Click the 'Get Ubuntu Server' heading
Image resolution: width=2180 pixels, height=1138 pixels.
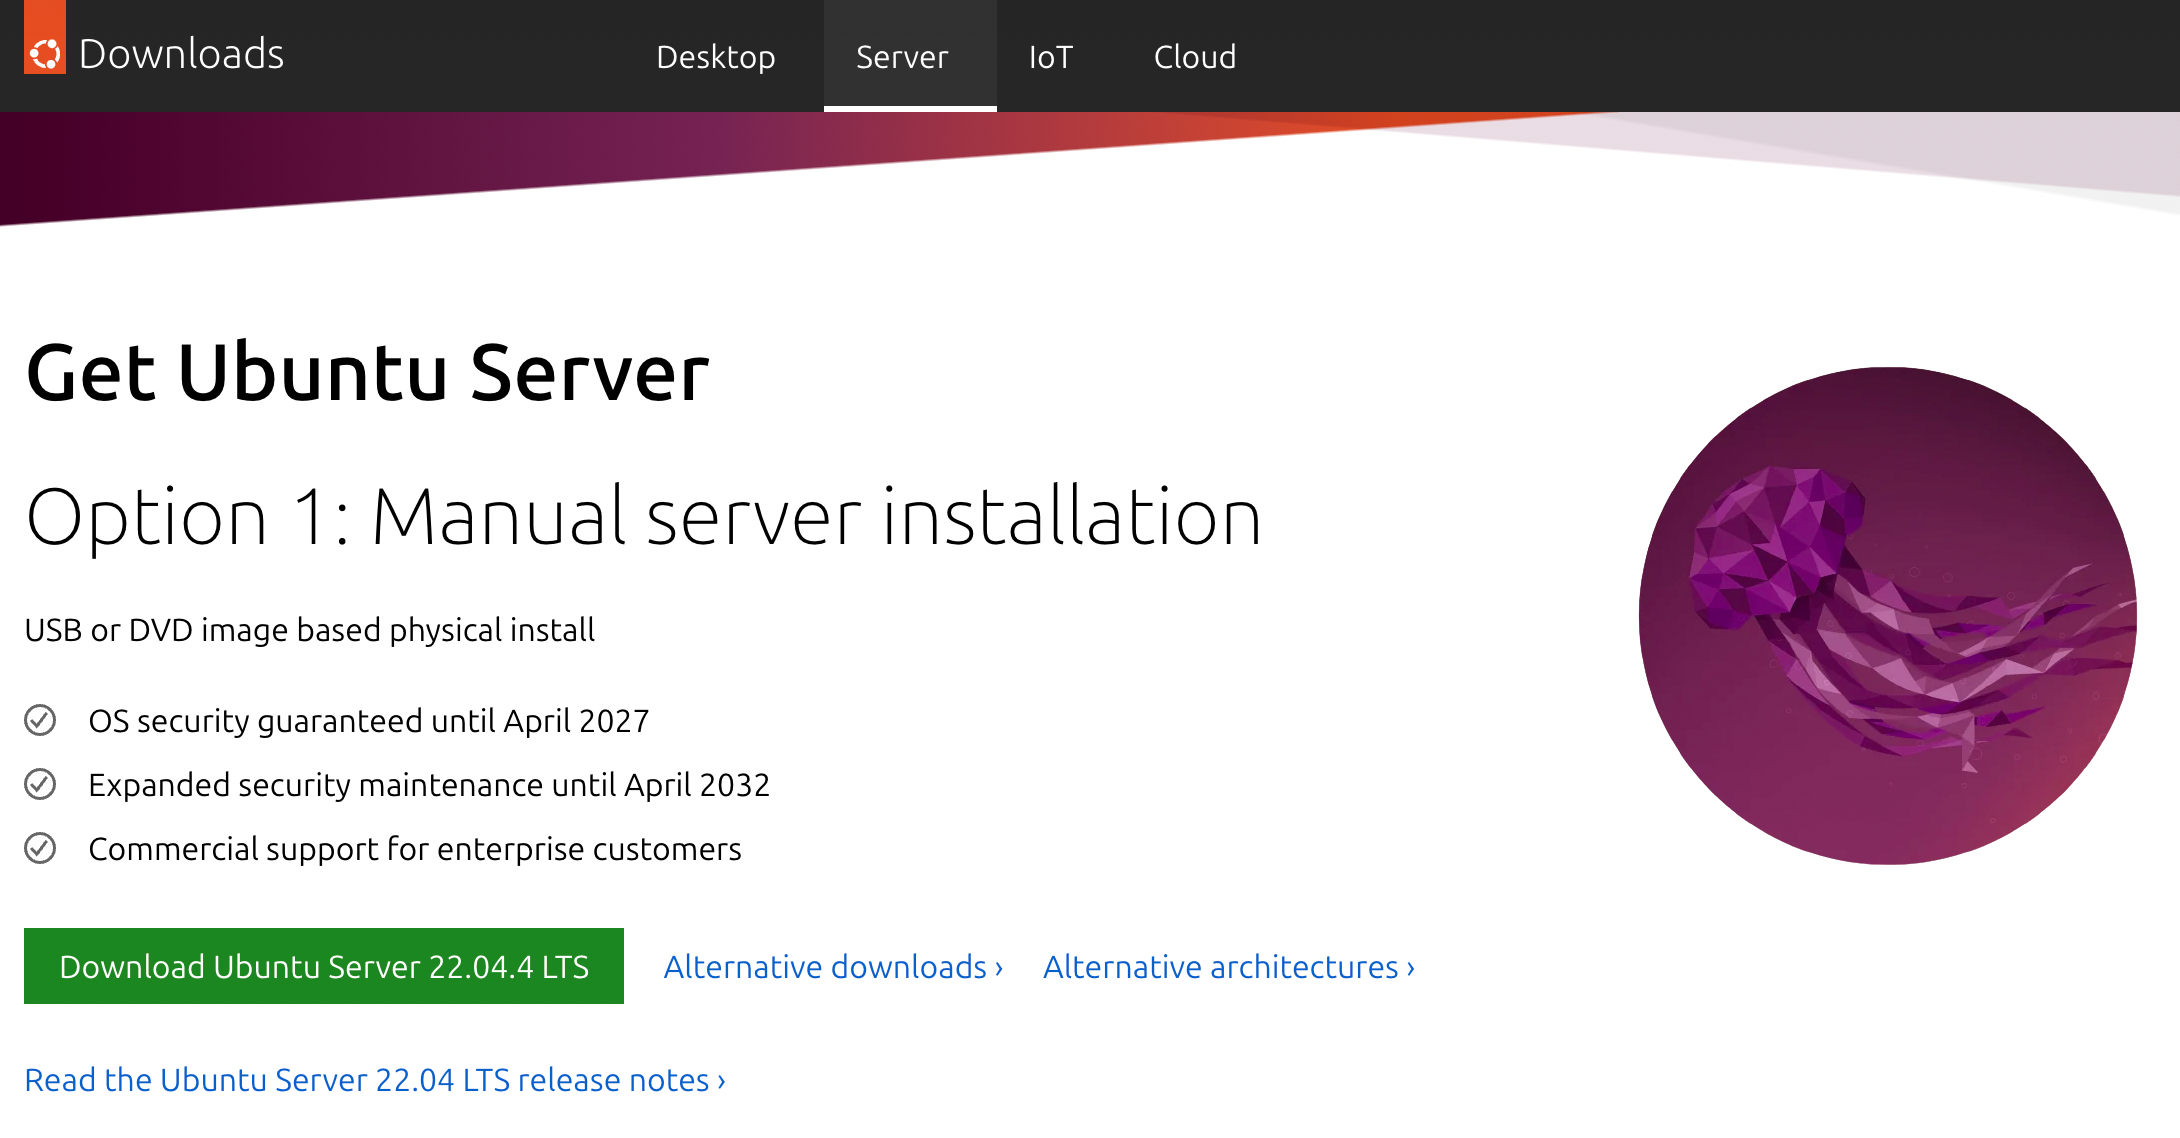pos(368,373)
